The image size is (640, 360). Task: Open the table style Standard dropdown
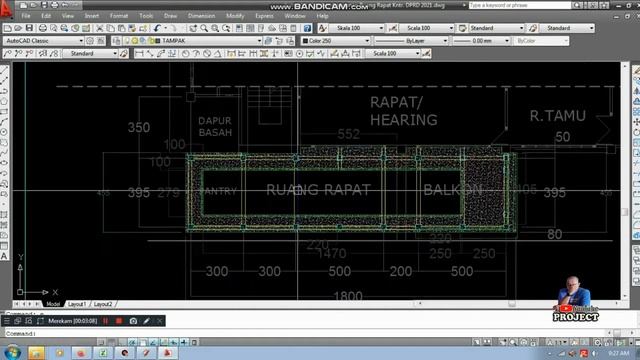click(x=496, y=28)
